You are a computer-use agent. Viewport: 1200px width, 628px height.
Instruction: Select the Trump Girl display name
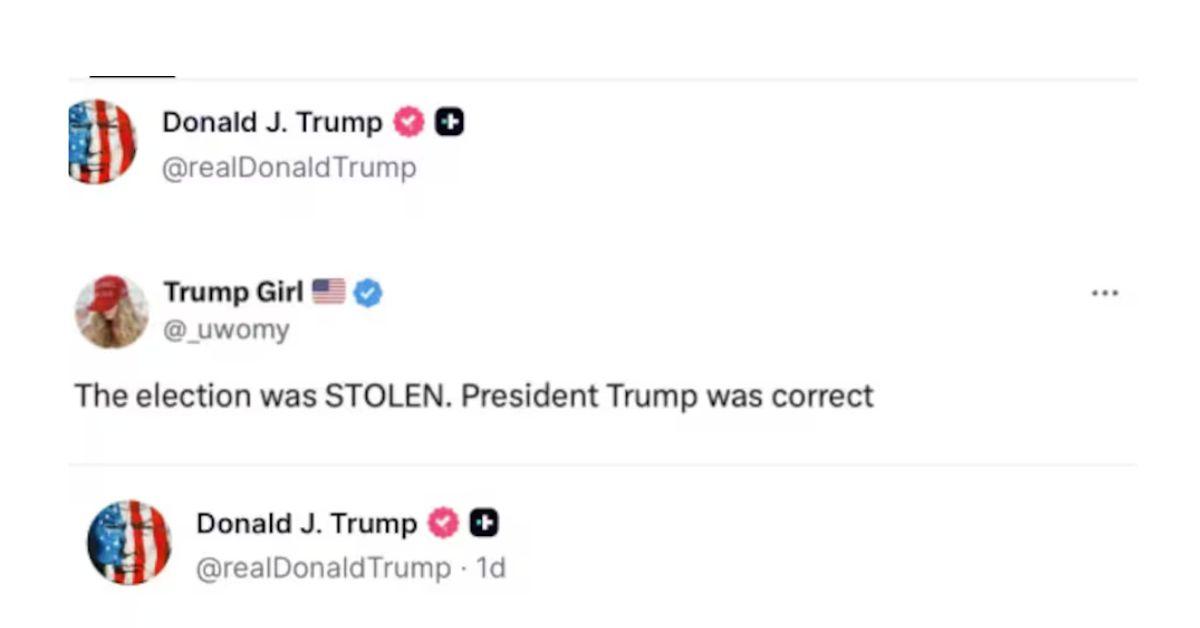233,292
